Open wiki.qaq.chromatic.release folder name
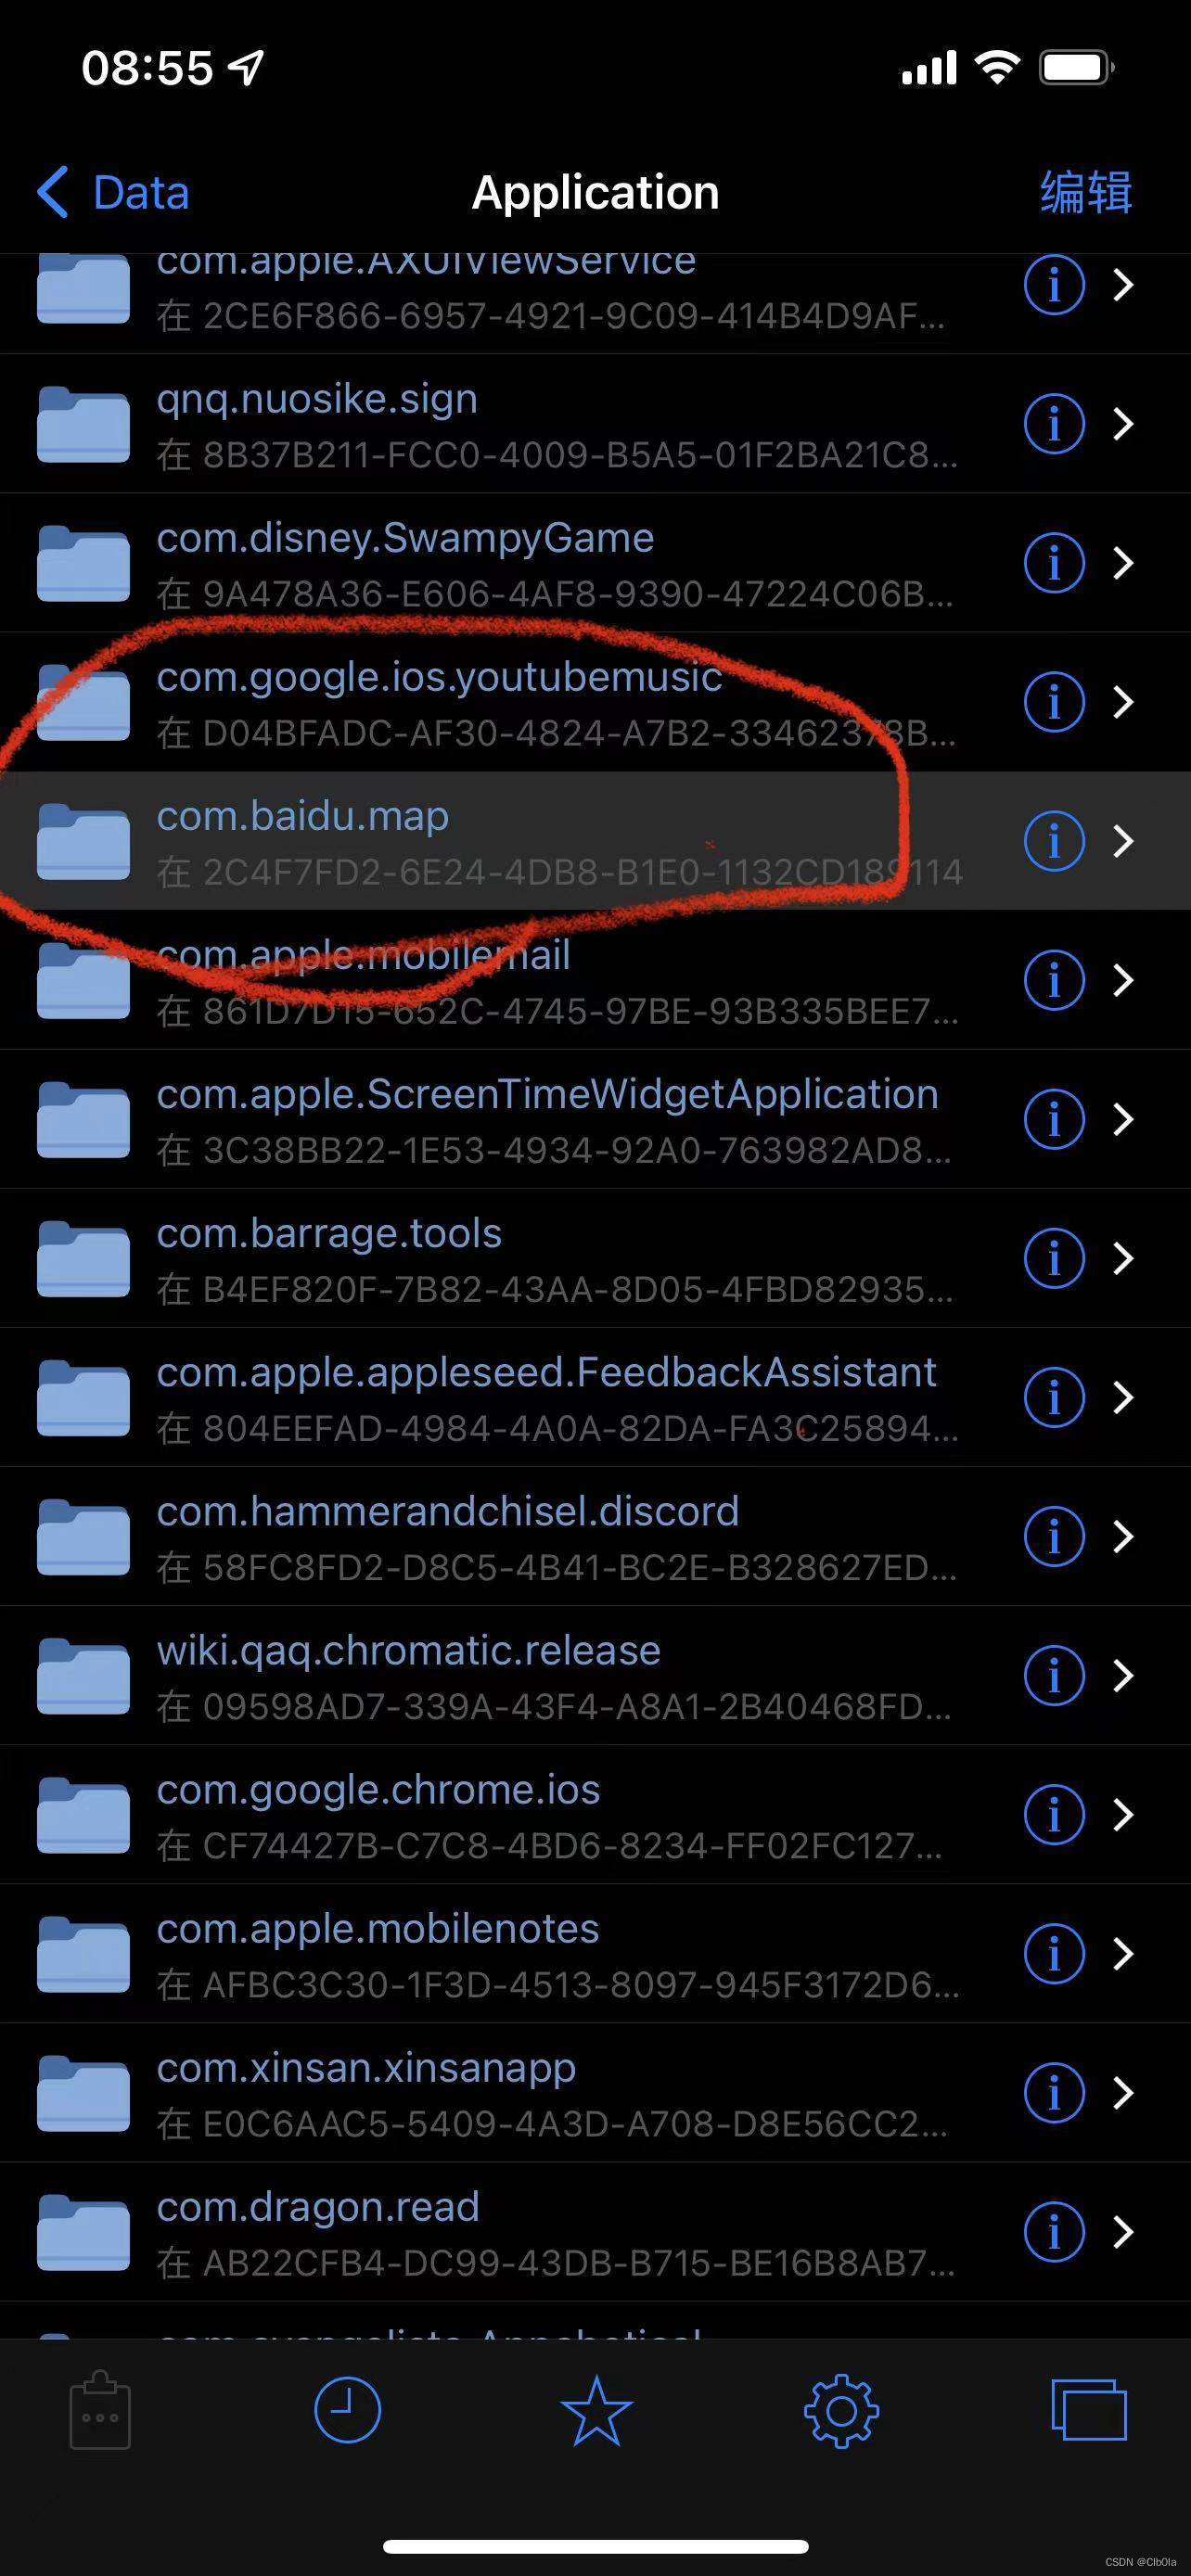Viewport: 1191px width, 2576px height. pos(408,1651)
